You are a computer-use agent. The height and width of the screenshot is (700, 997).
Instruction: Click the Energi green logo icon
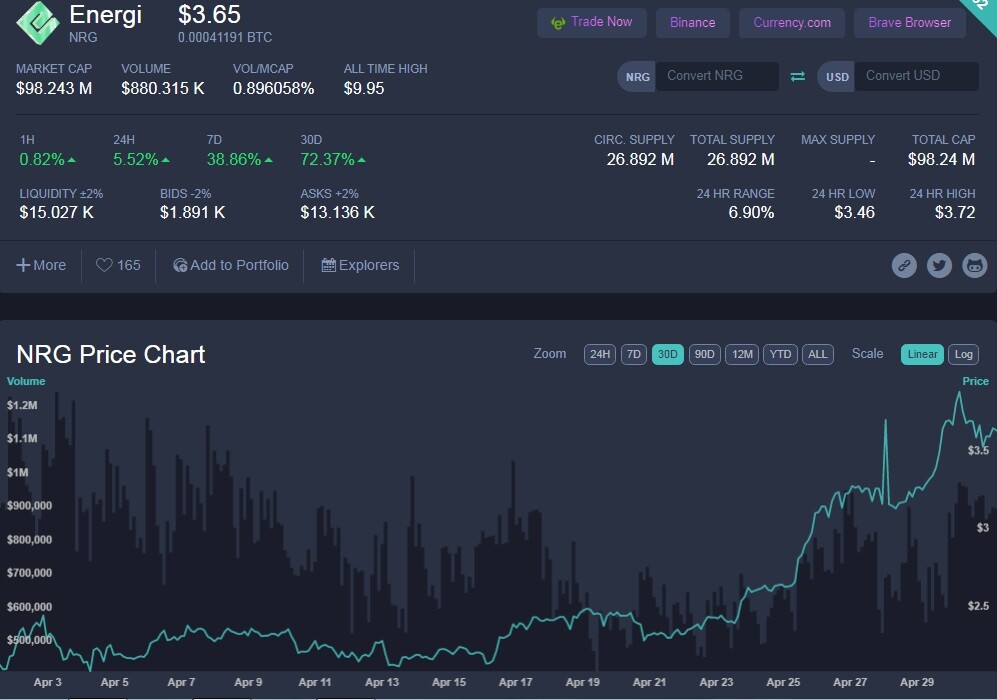(x=38, y=23)
